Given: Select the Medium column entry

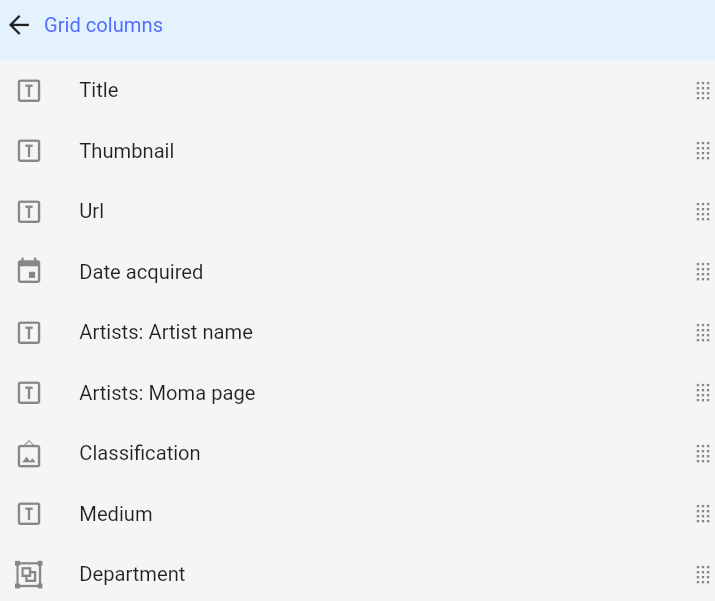Looking at the screenshot, I should click(116, 514).
